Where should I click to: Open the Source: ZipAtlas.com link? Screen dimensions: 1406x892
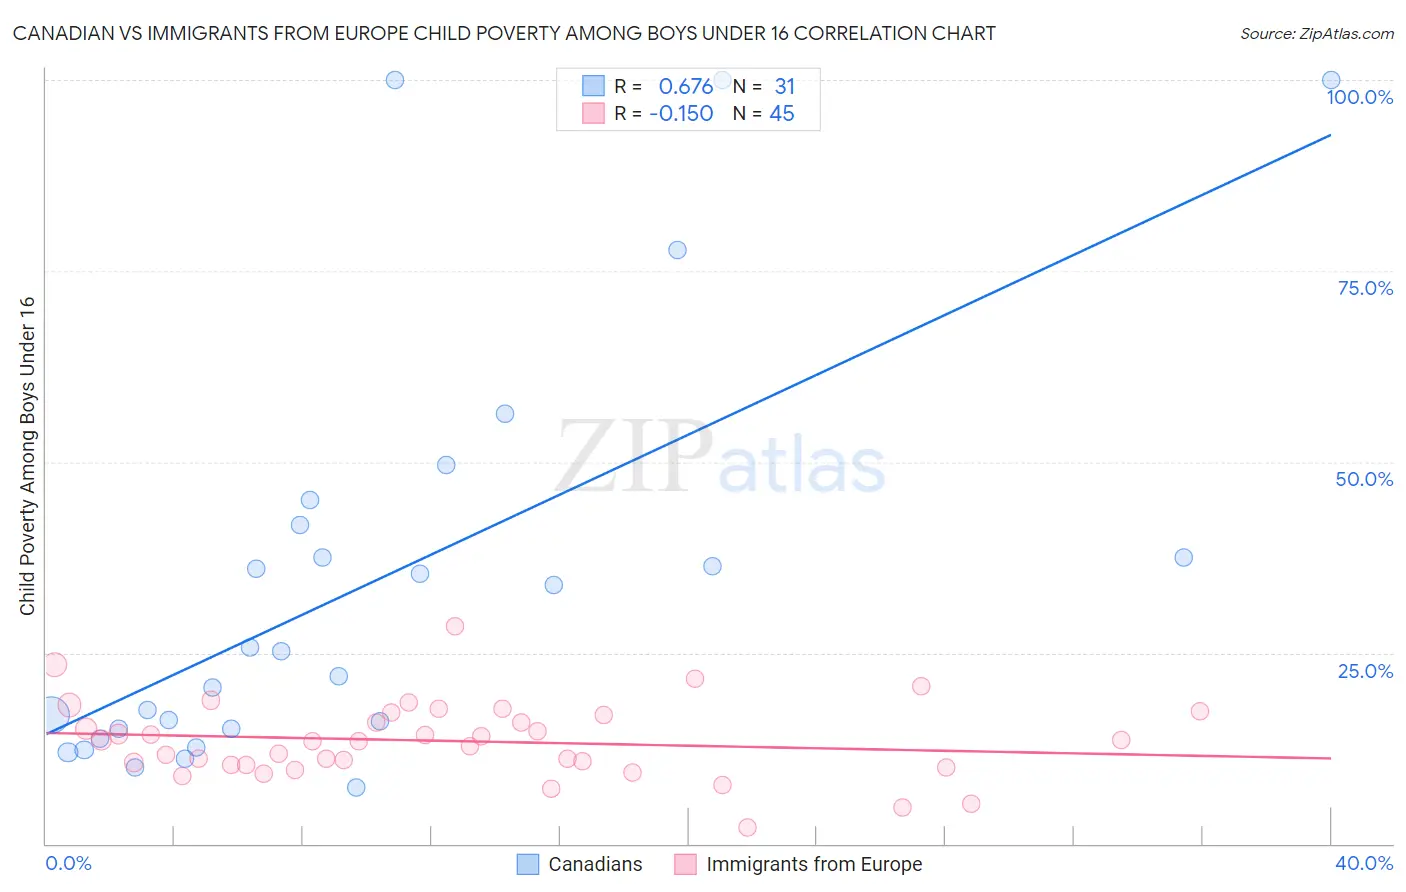pyautogui.click(x=1317, y=33)
